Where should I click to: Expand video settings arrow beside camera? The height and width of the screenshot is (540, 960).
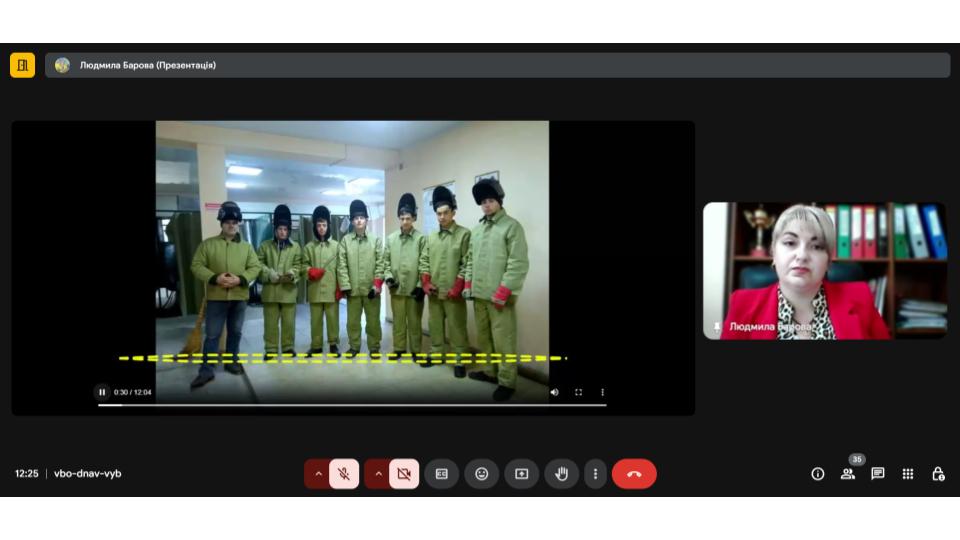(378, 474)
